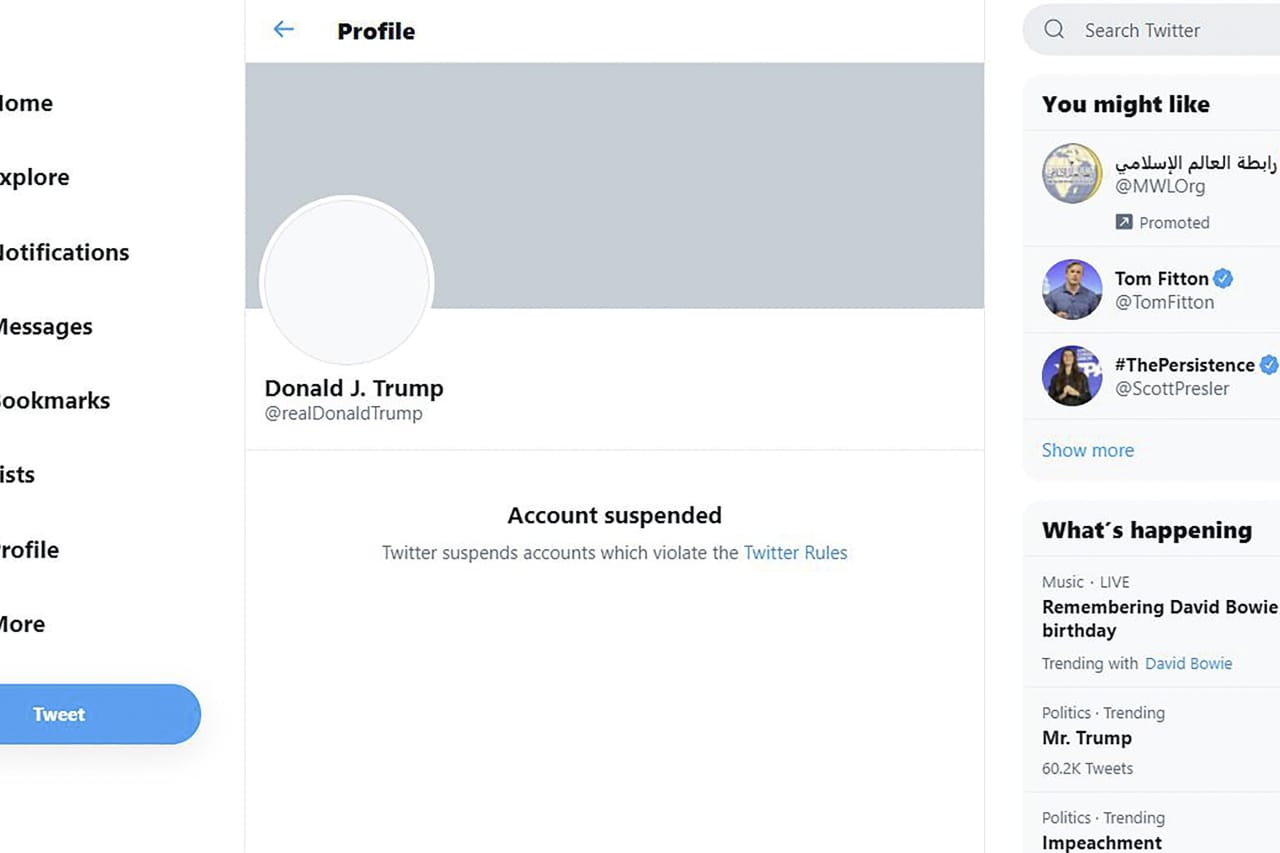Screen dimensions: 1280x853
Task: Go to Home in the sidebar
Action: 26,104
